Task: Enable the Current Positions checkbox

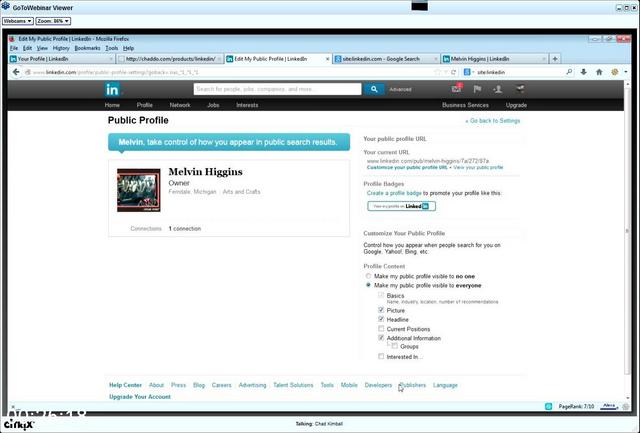Action: click(381, 329)
